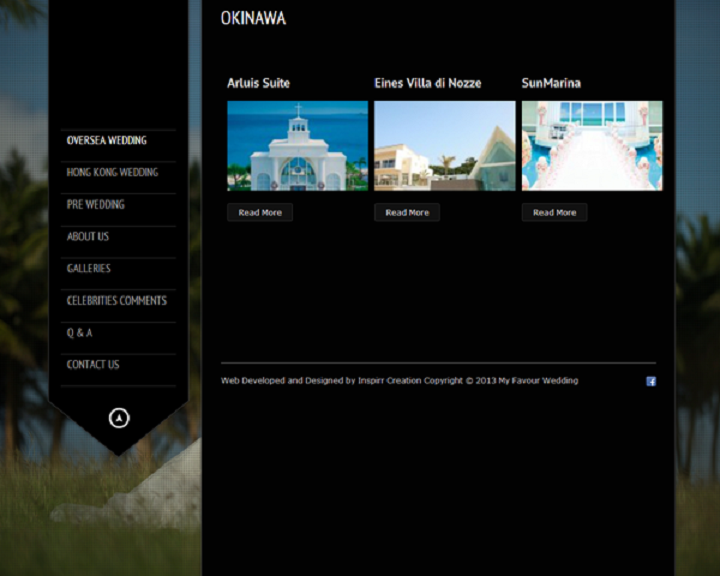Open Celebrities Comments section

(117, 300)
